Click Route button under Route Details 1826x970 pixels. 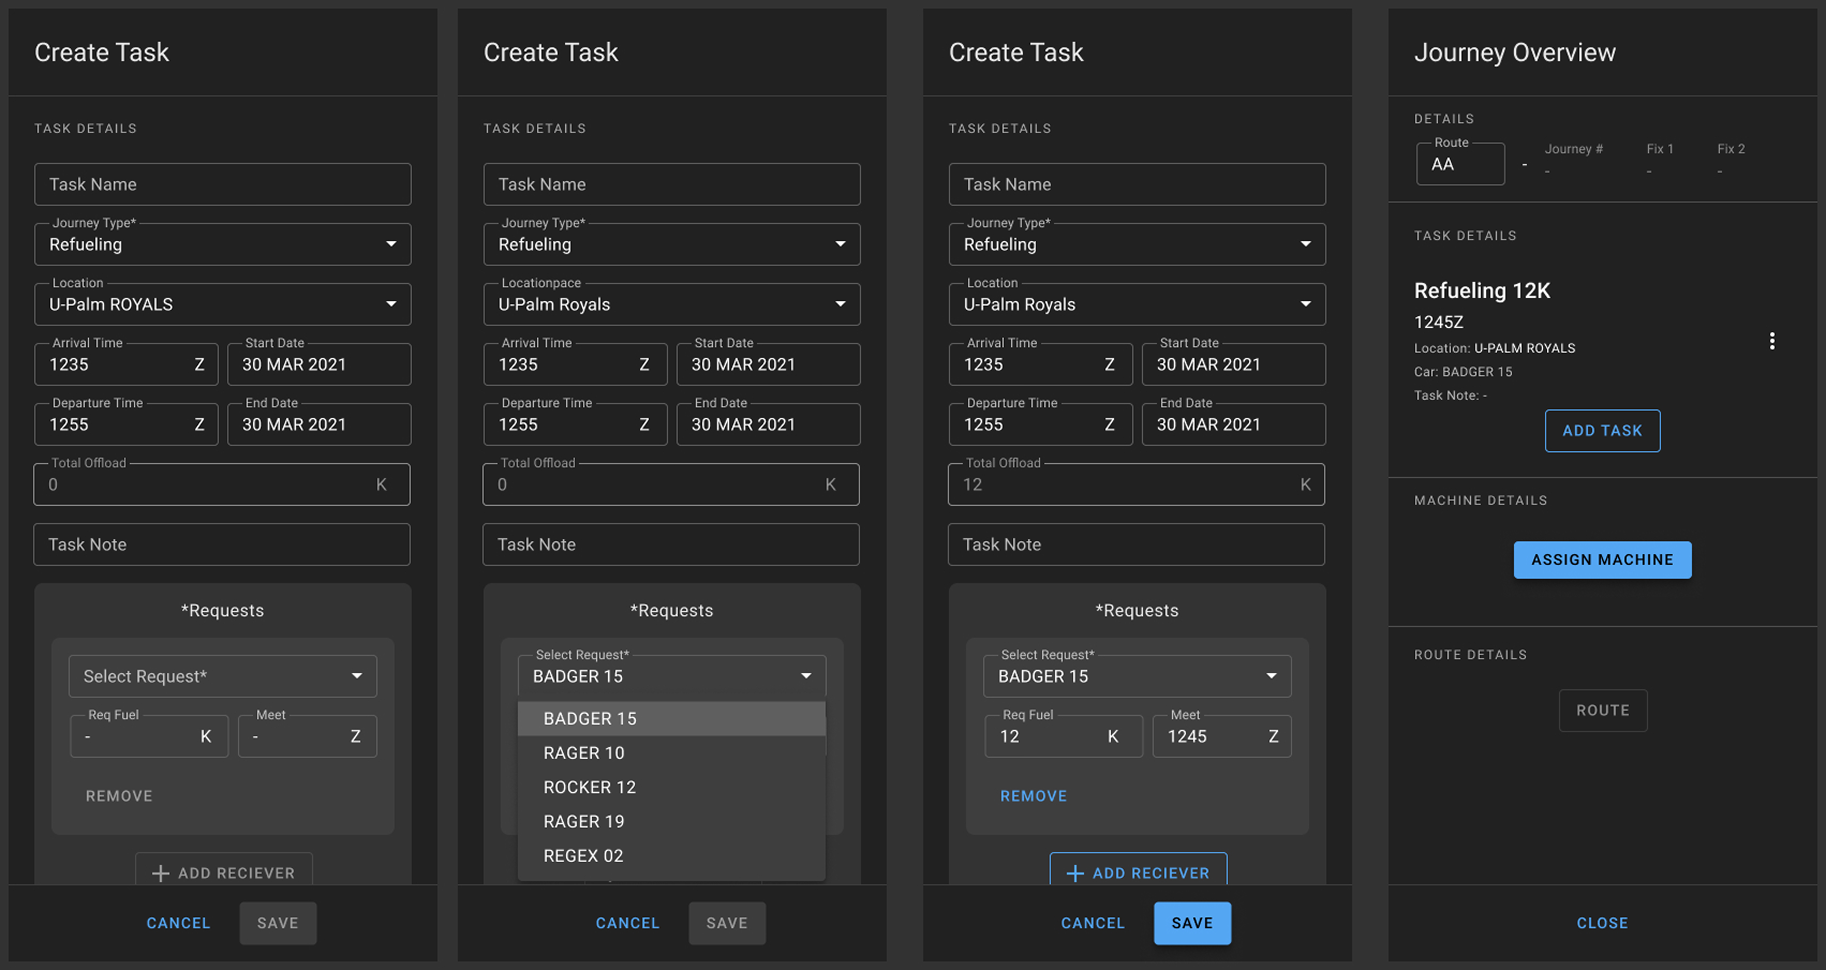(1603, 710)
